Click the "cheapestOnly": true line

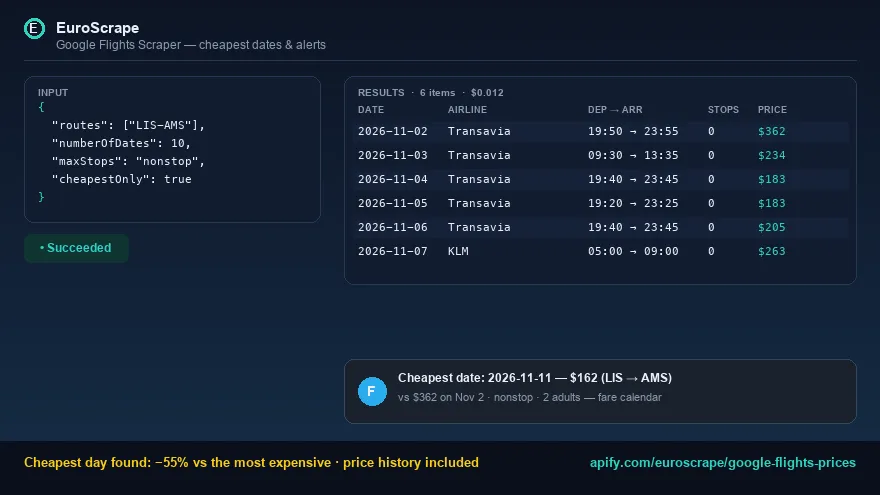click(x=122, y=179)
